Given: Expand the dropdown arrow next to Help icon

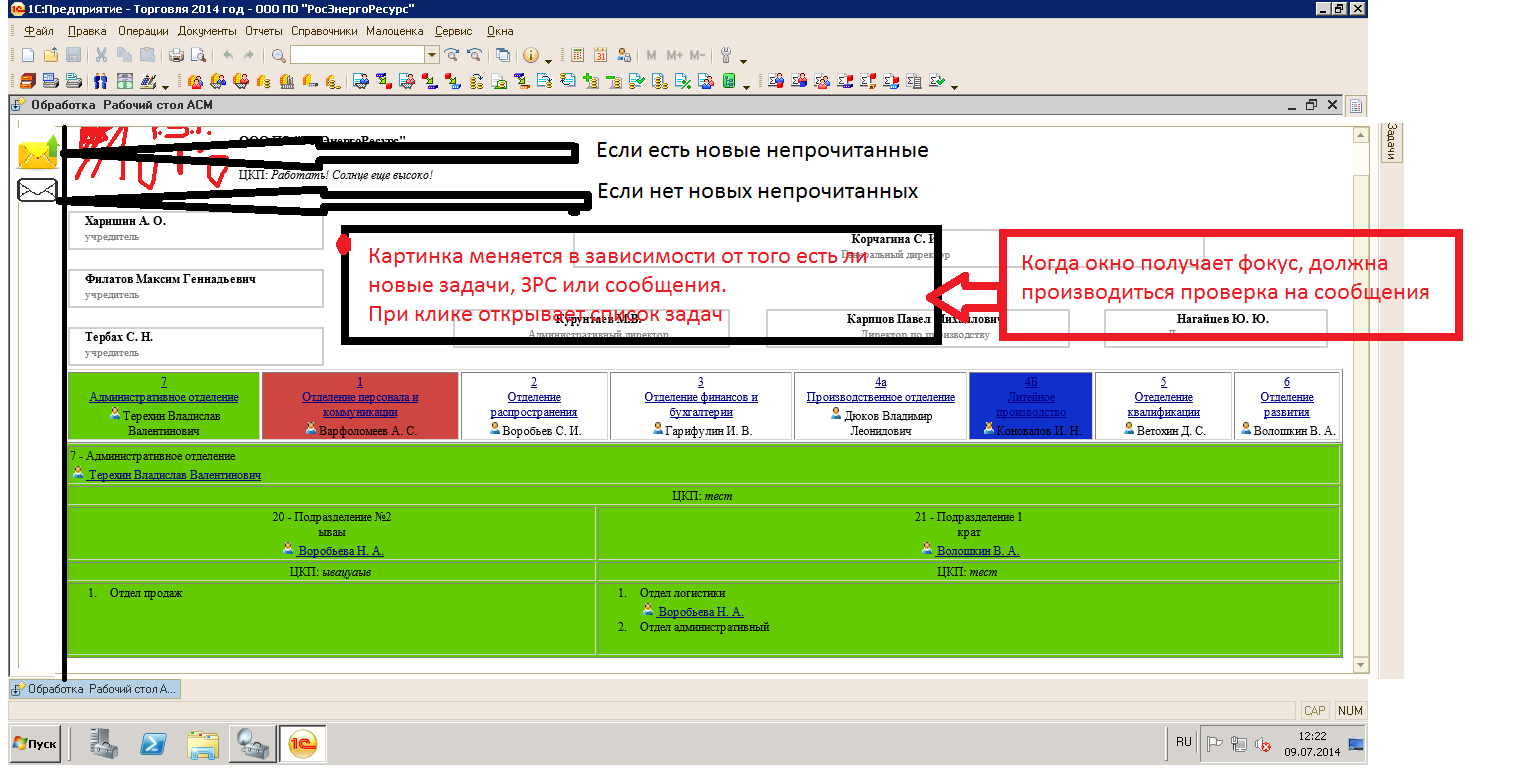Looking at the screenshot, I should point(548,60).
